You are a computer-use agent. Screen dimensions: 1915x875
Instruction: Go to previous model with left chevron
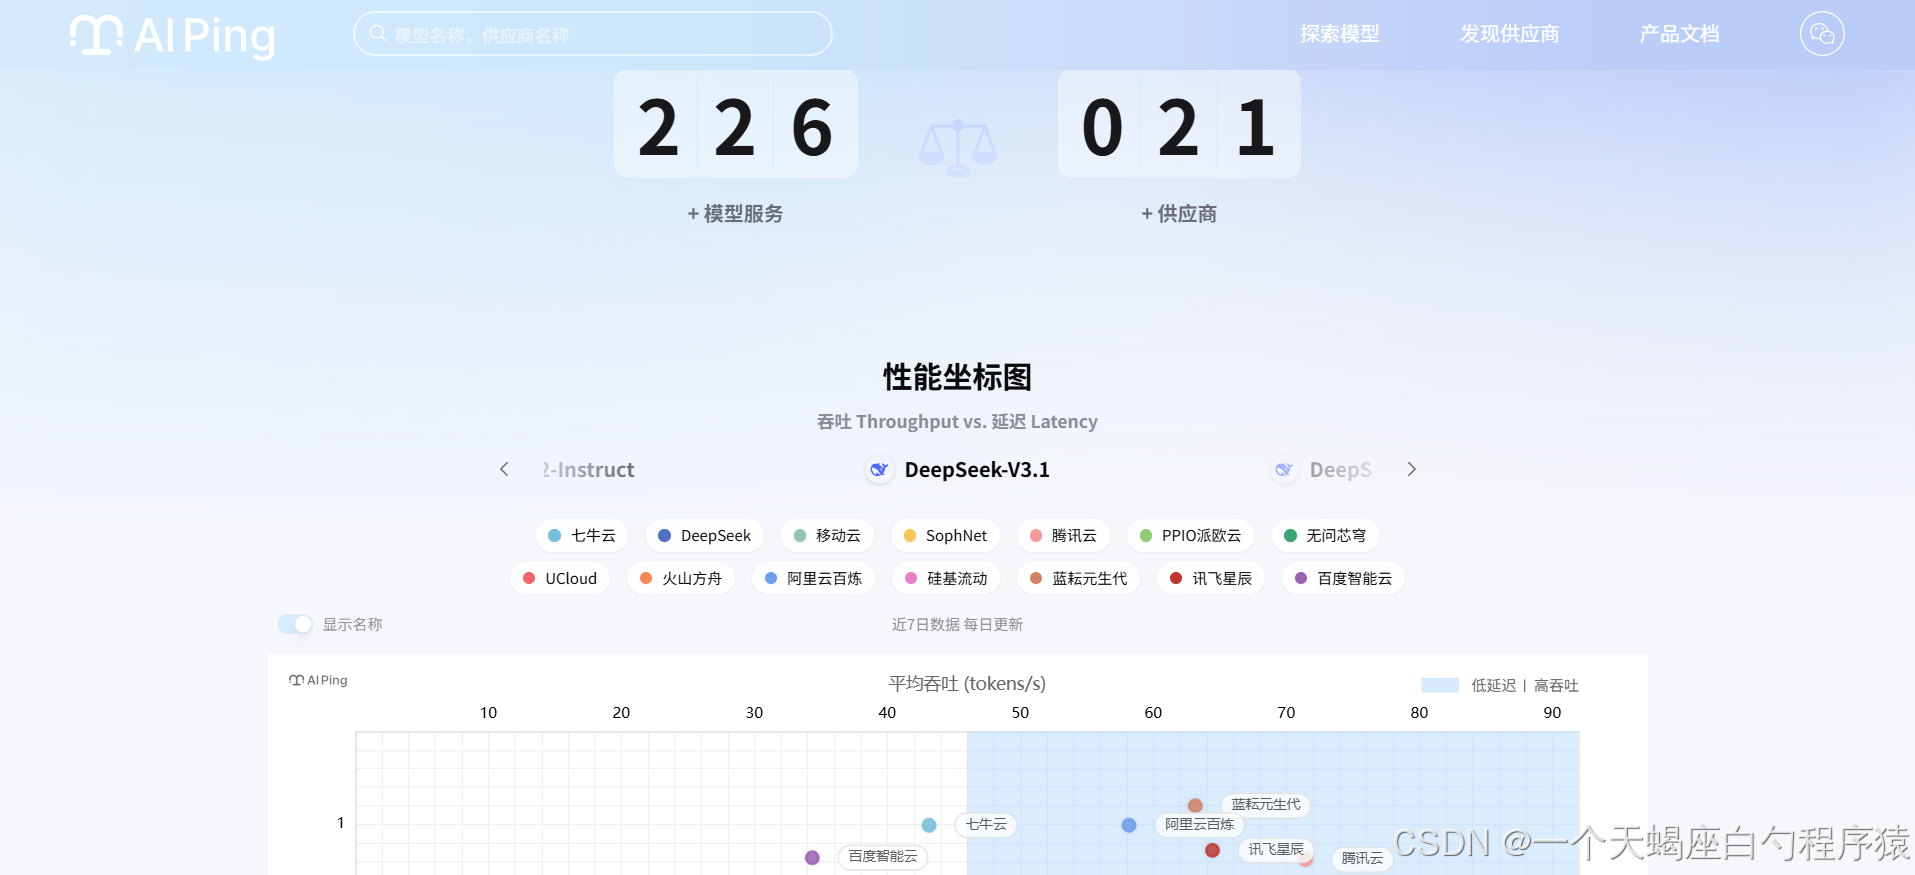tap(504, 469)
